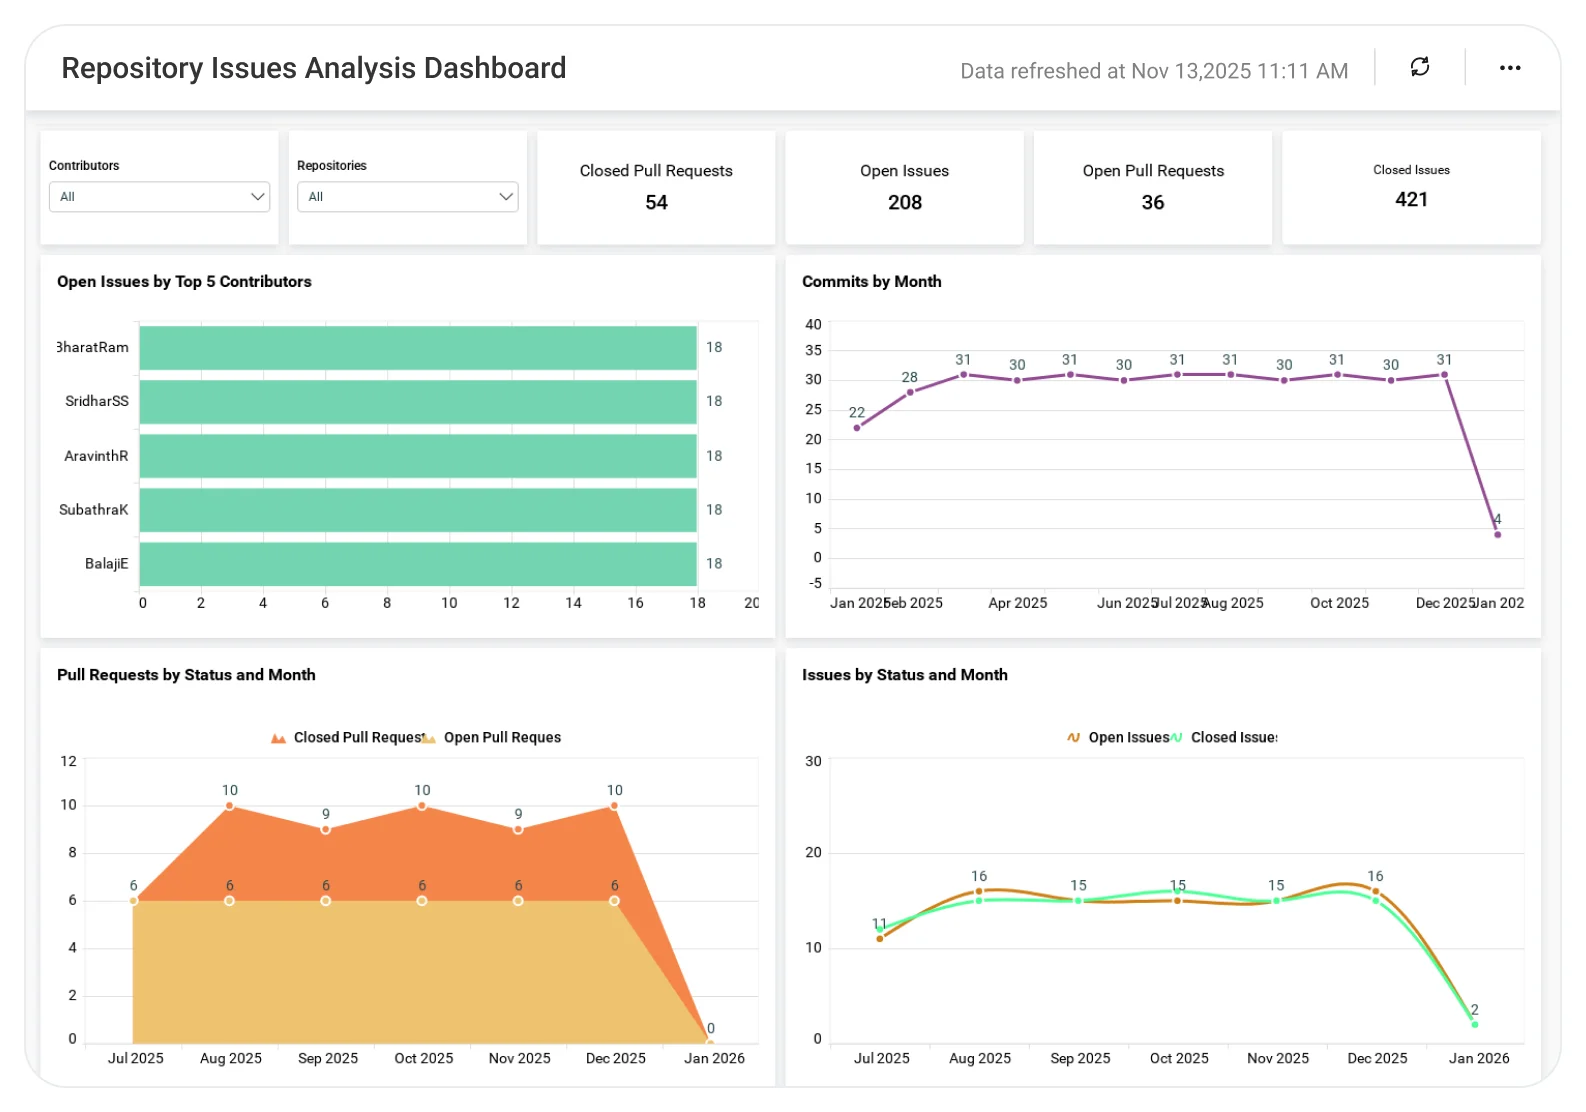Click the Issues by Status and Month title
1586x1112 pixels.
coord(904,675)
